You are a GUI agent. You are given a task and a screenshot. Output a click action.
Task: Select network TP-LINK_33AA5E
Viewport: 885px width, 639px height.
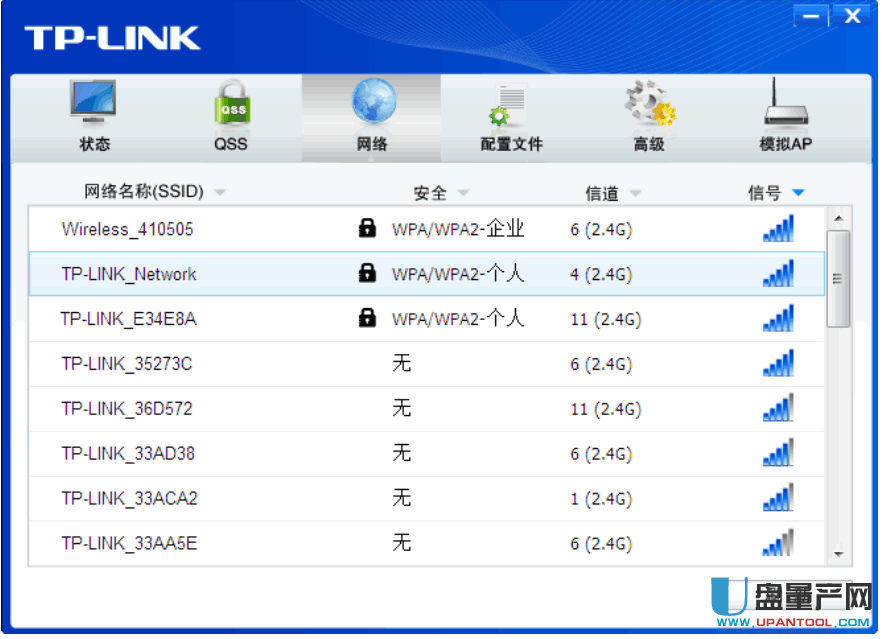click(x=427, y=543)
